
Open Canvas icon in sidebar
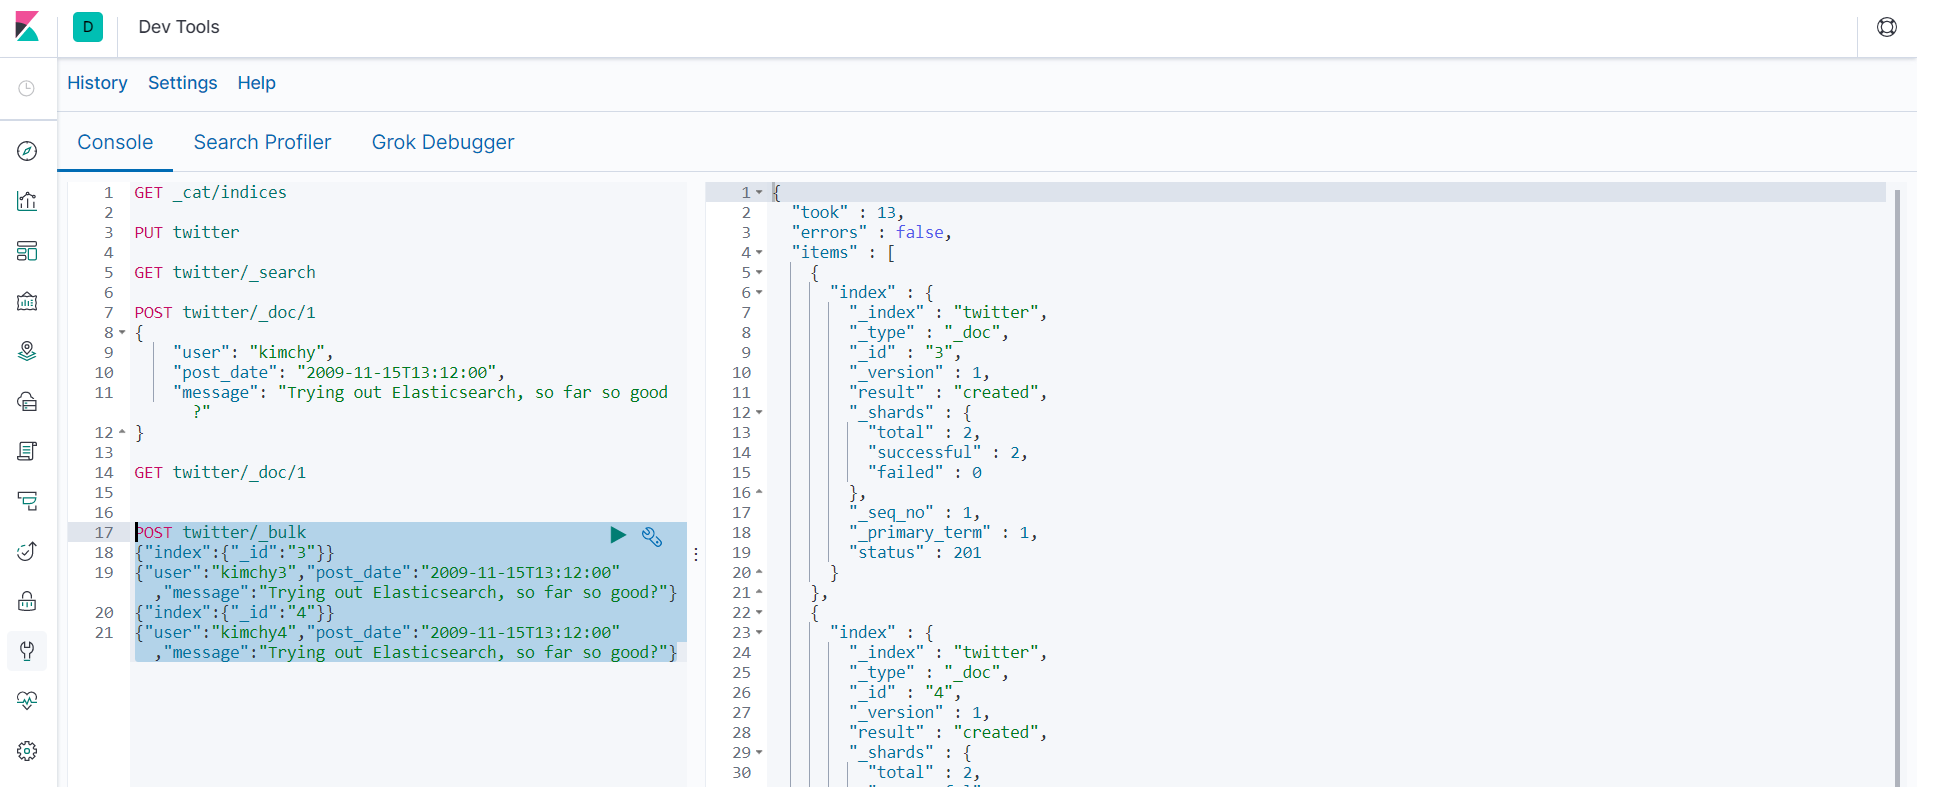tap(27, 301)
